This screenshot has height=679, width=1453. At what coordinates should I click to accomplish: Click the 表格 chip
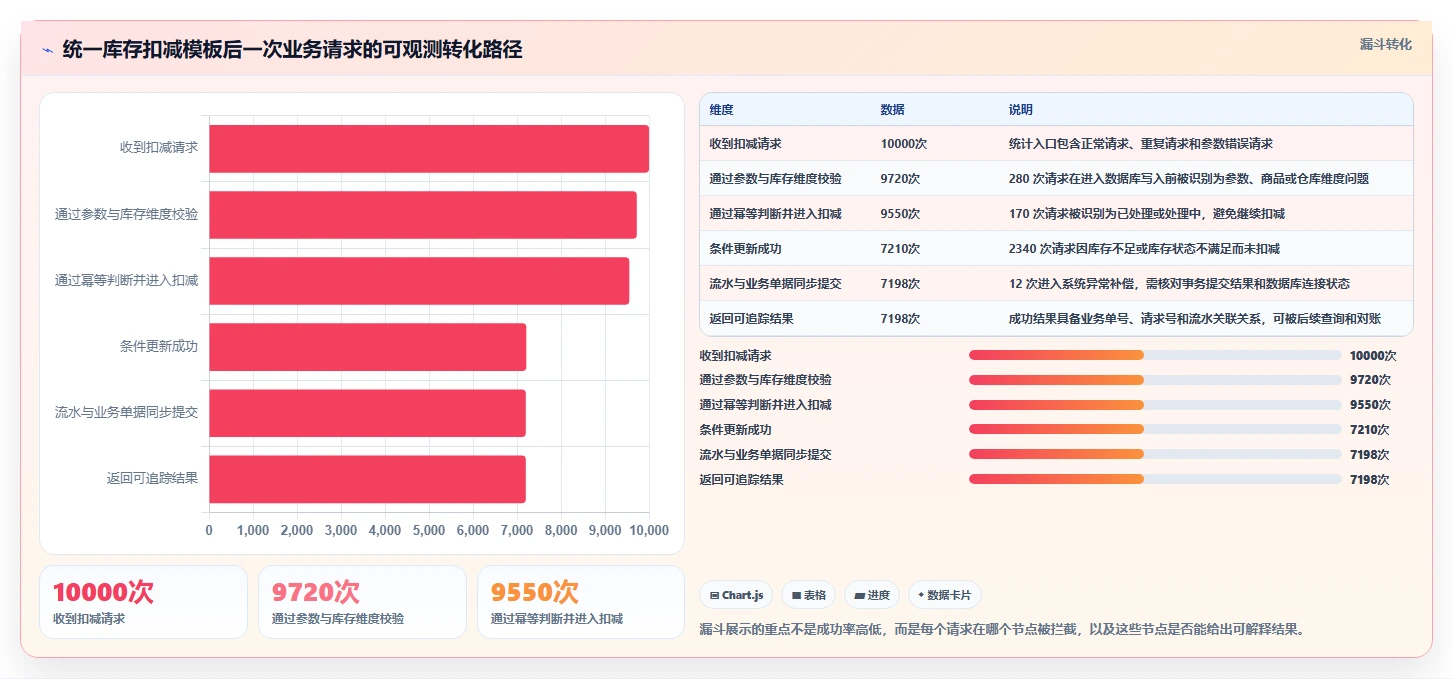[x=808, y=595]
